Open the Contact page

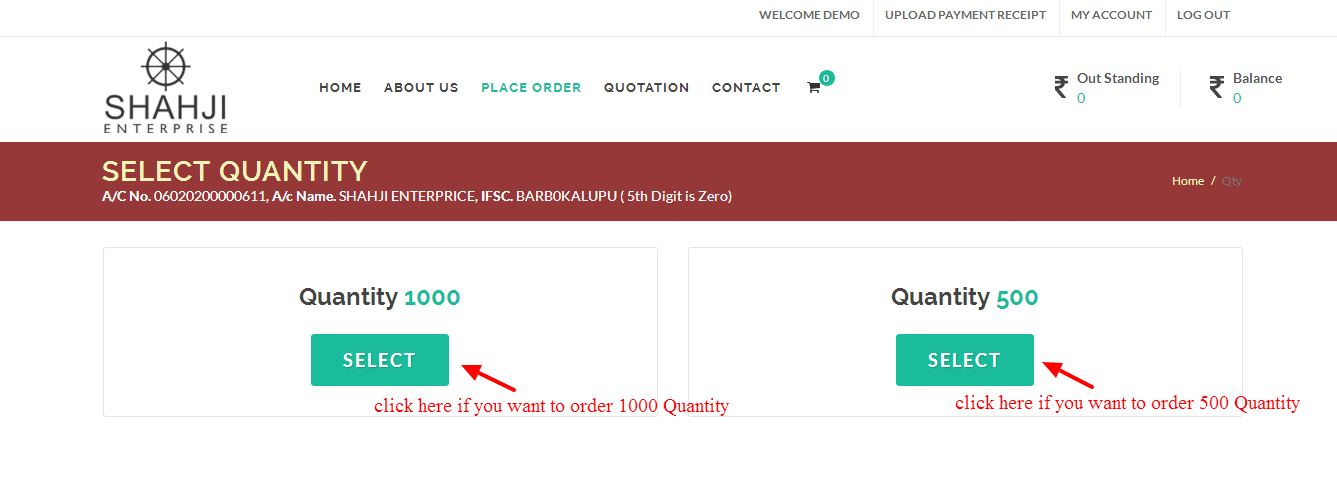746,88
